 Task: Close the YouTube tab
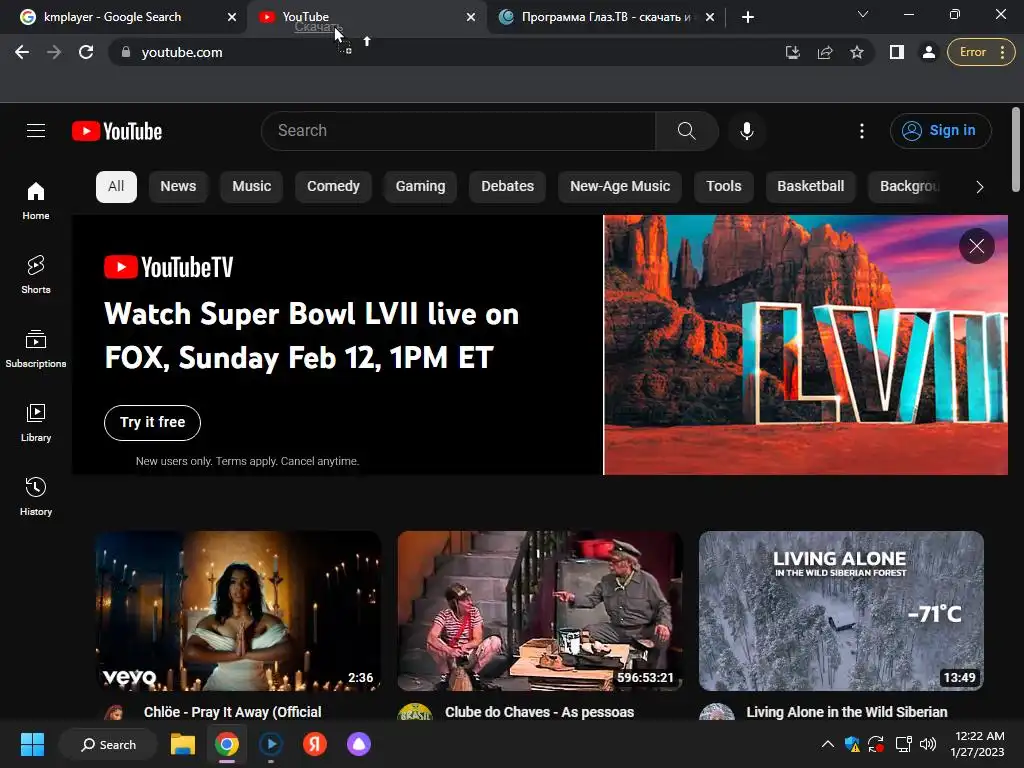[471, 17]
